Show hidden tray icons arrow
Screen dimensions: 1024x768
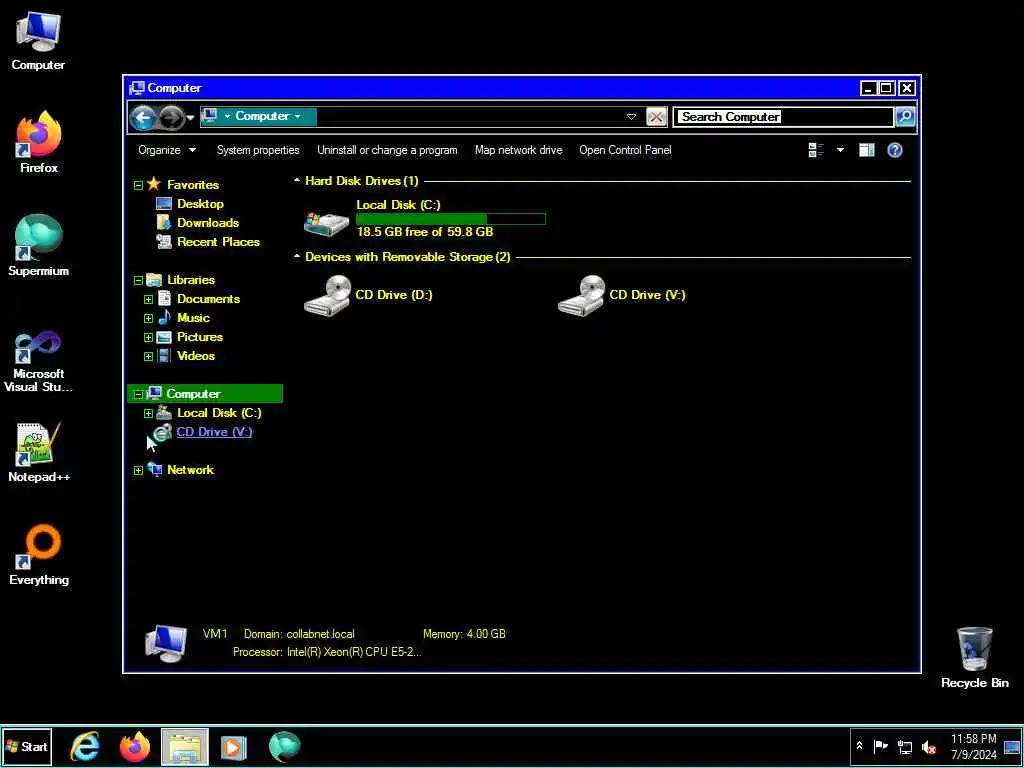859,746
